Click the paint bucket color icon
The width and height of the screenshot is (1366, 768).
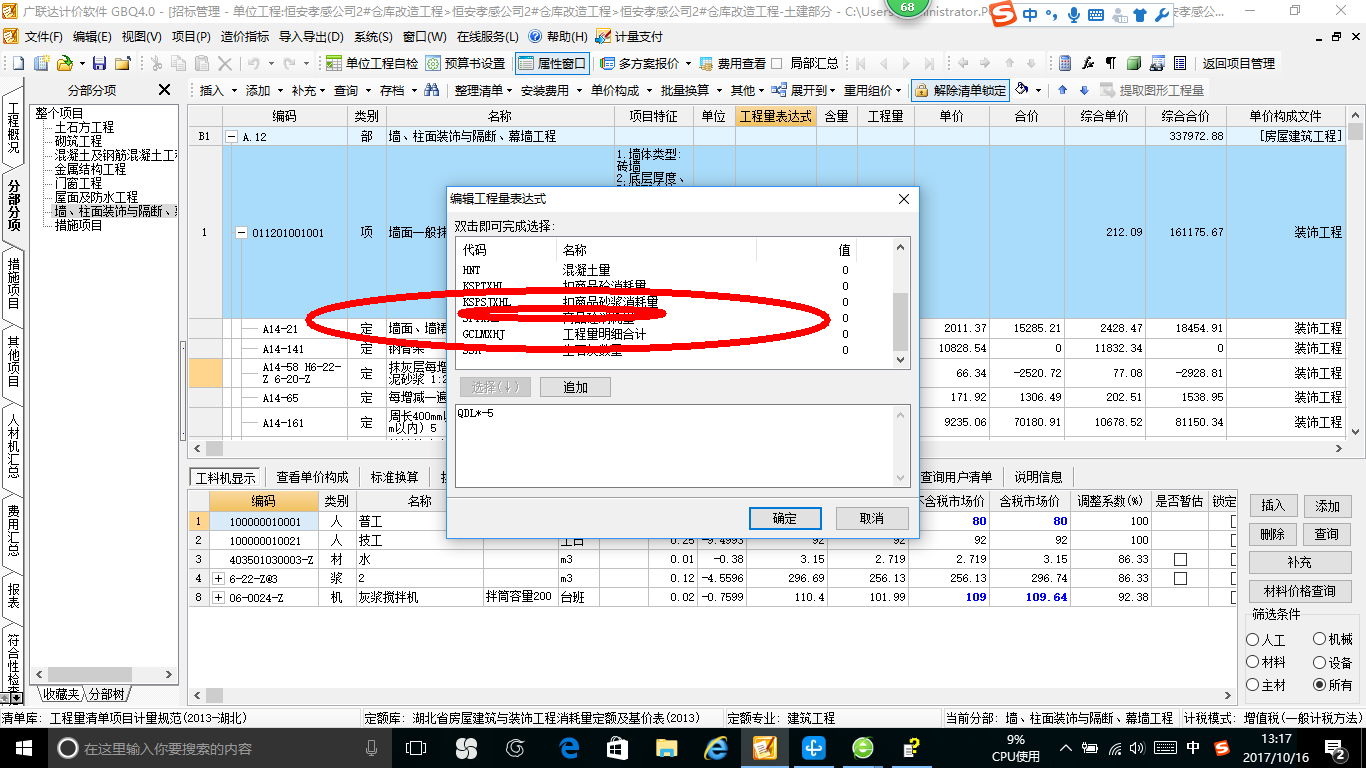[x=1022, y=90]
